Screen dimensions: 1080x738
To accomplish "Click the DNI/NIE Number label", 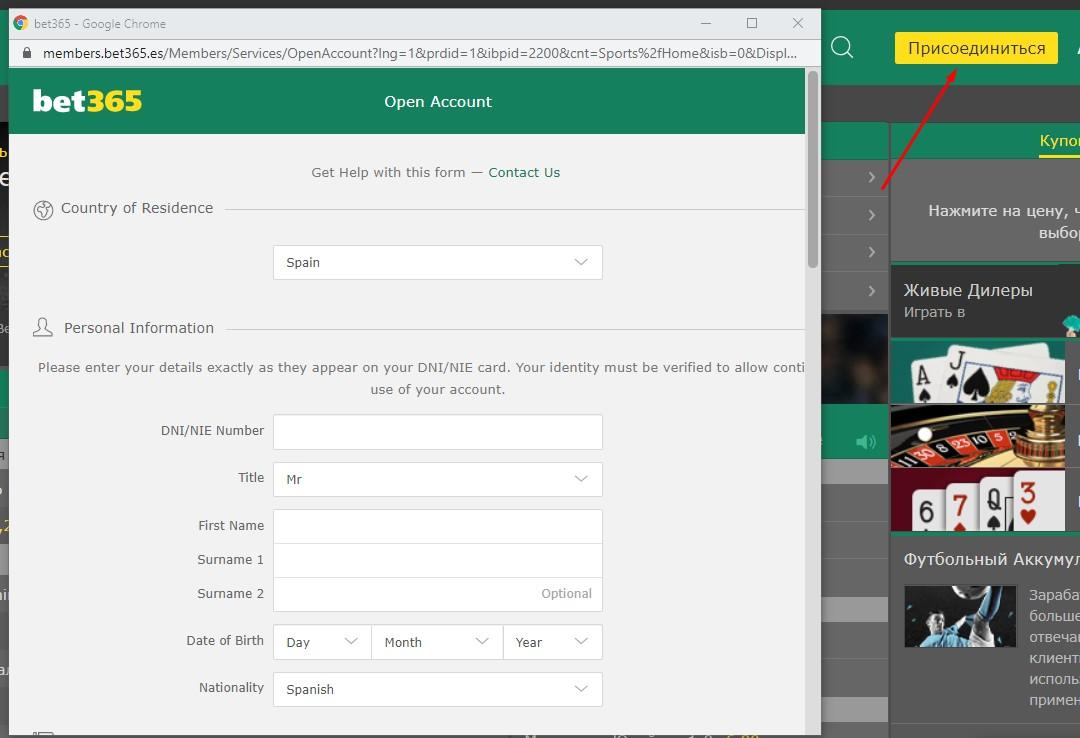I will (x=212, y=431).
